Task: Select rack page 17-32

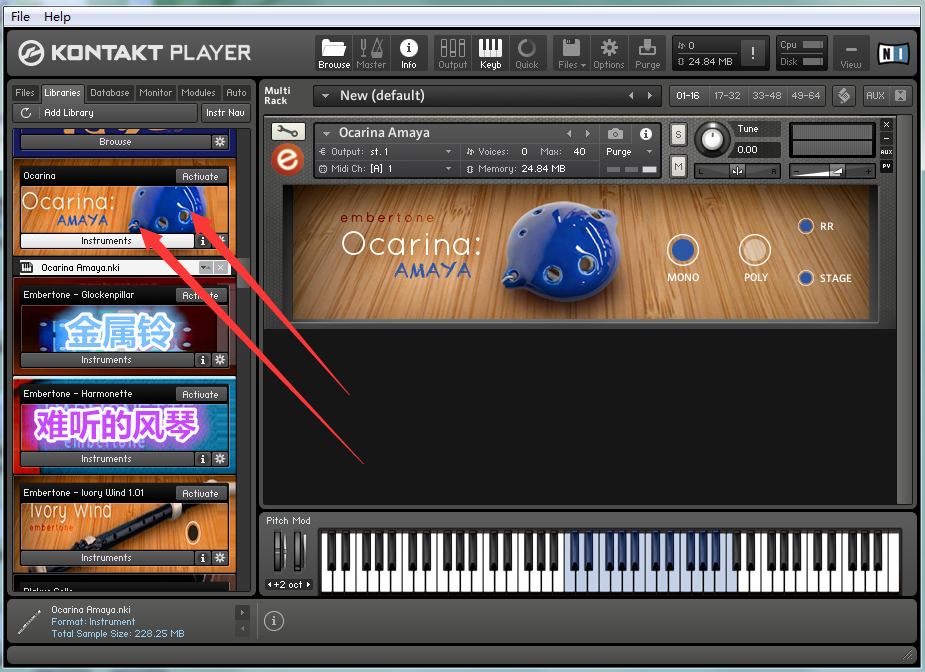Action: [727, 96]
